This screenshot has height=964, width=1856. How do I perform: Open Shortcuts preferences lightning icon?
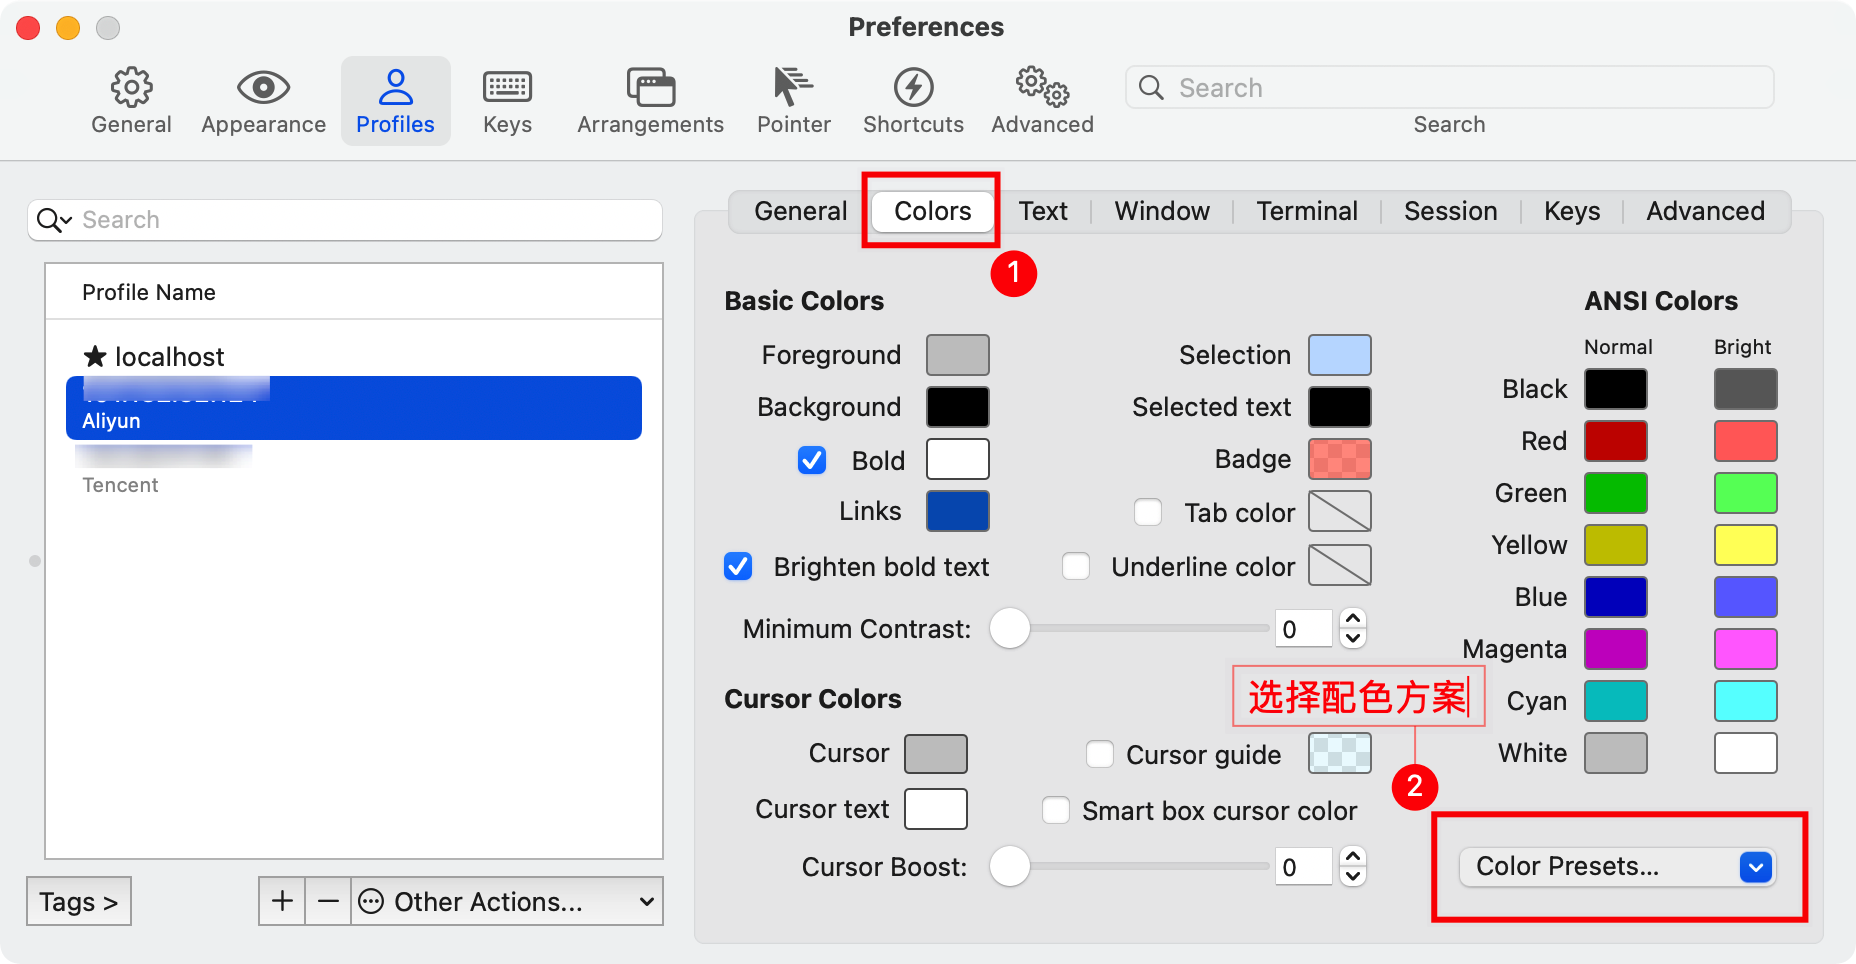[x=913, y=88]
